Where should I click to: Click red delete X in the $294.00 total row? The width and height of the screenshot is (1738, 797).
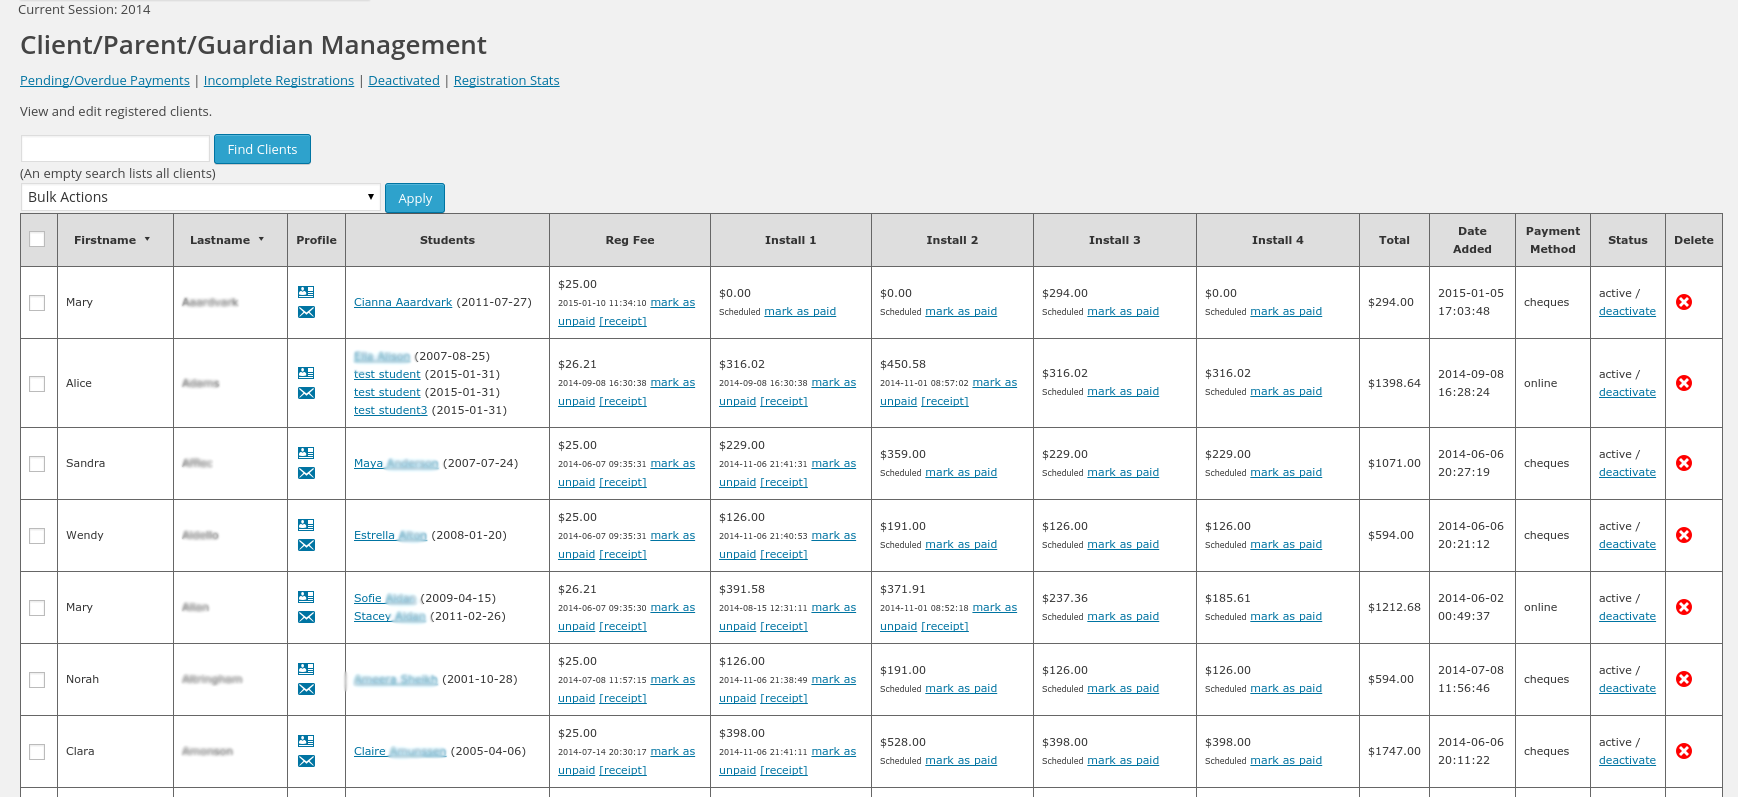click(1684, 302)
